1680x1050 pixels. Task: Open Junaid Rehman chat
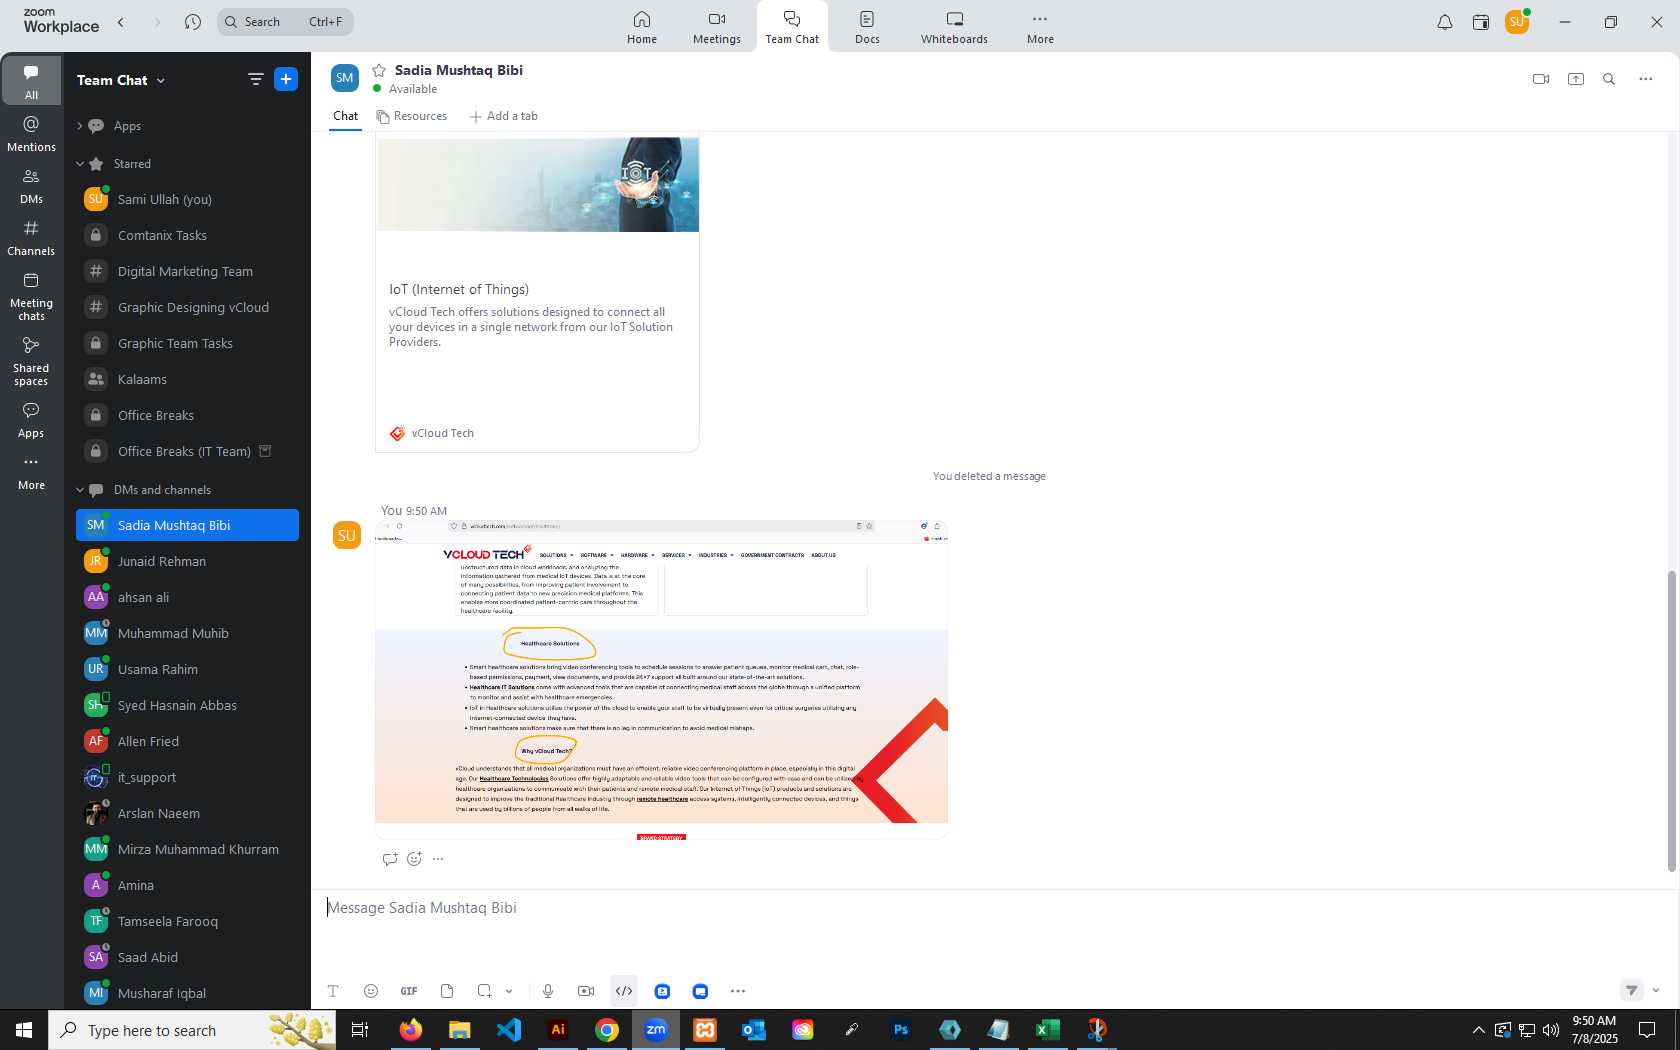tap(187, 561)
